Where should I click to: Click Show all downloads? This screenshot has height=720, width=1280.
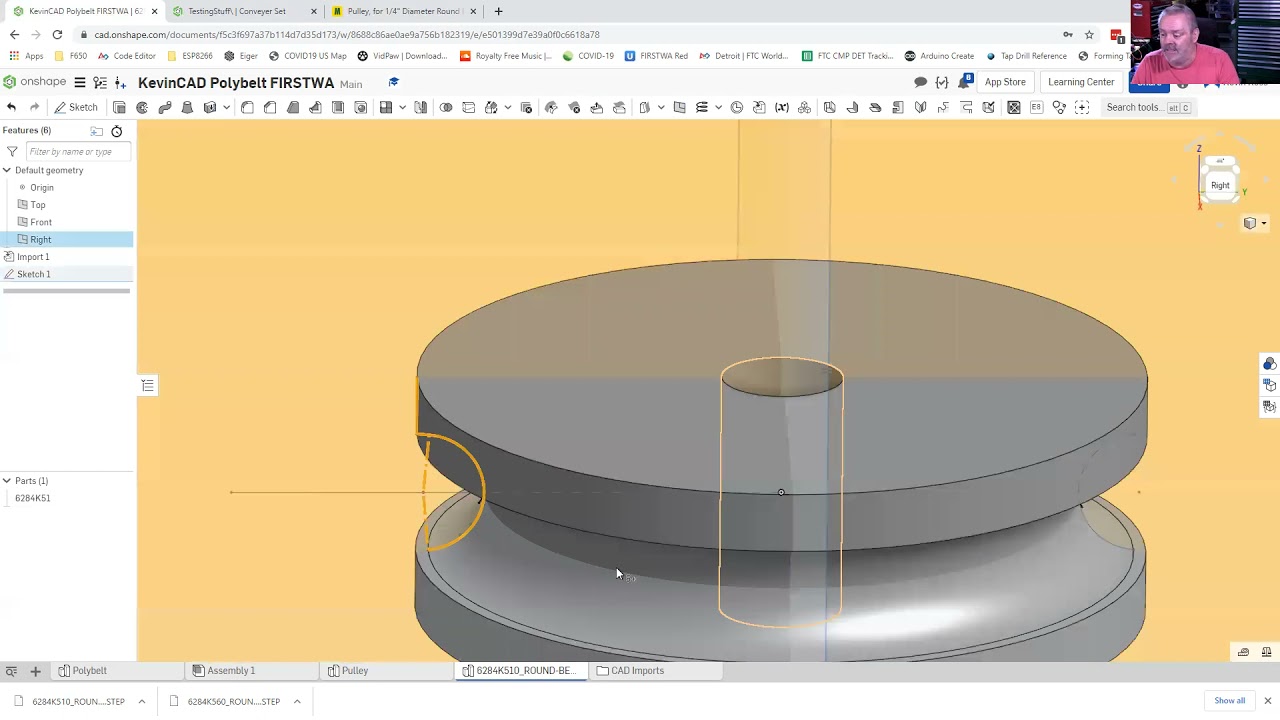(1230, 701)
